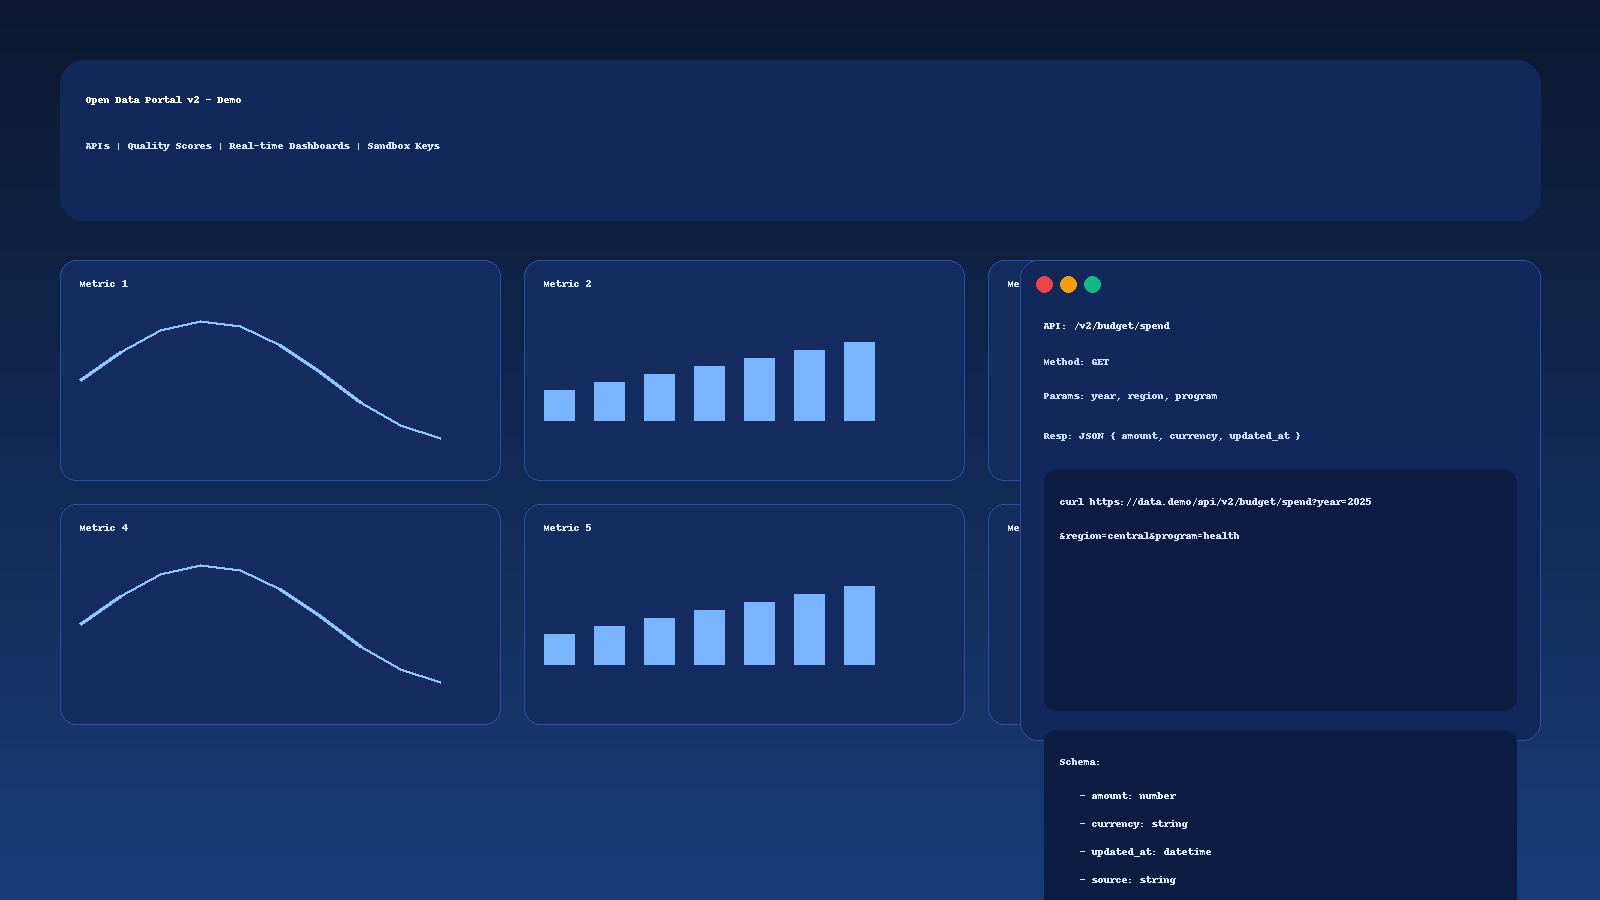Go to Quality Scores section

(169, 146)
